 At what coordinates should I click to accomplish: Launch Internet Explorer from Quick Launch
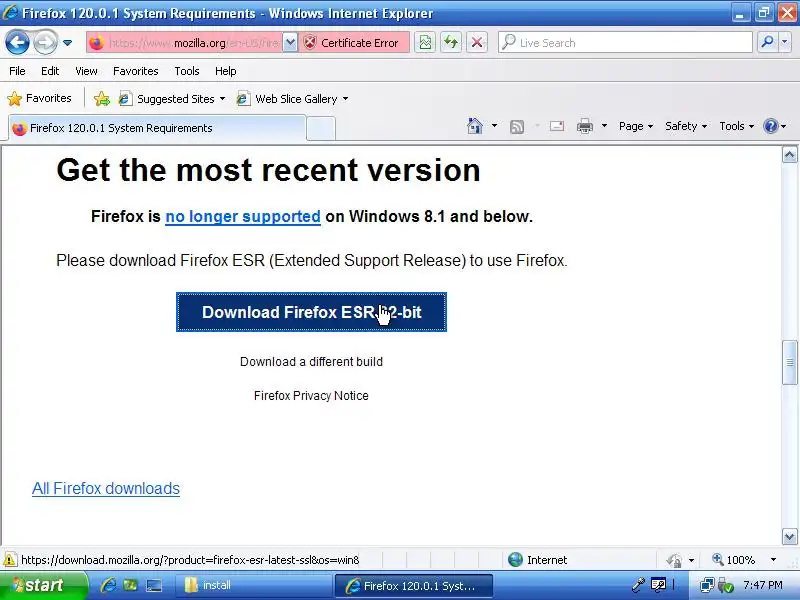point(108,585)
